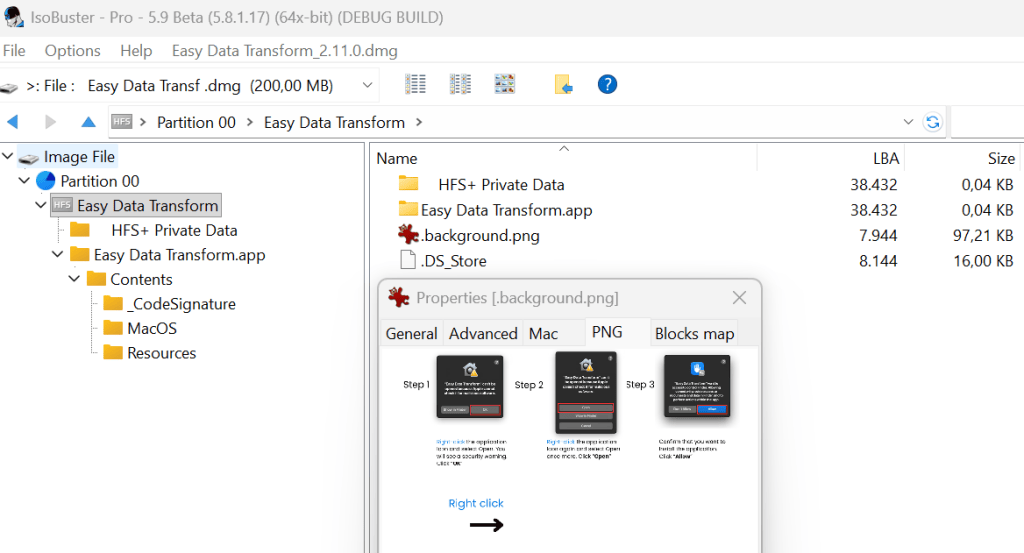Click the extract folder toolbar icon

coord(563,84)
